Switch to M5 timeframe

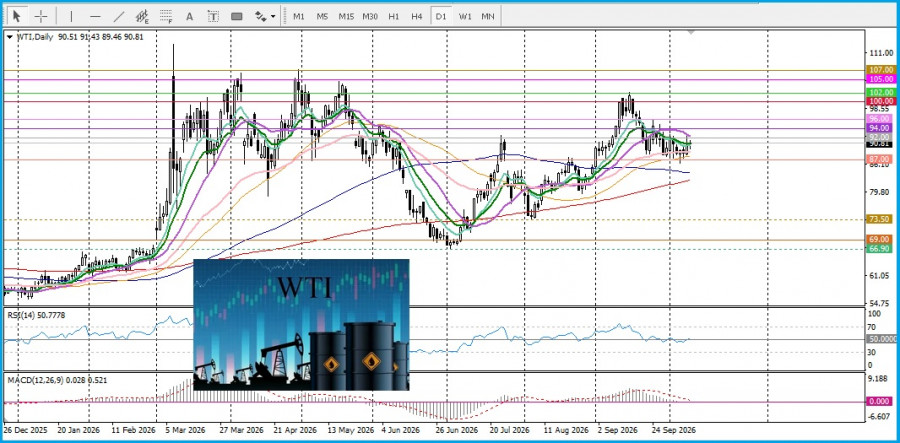coord(322,16)
